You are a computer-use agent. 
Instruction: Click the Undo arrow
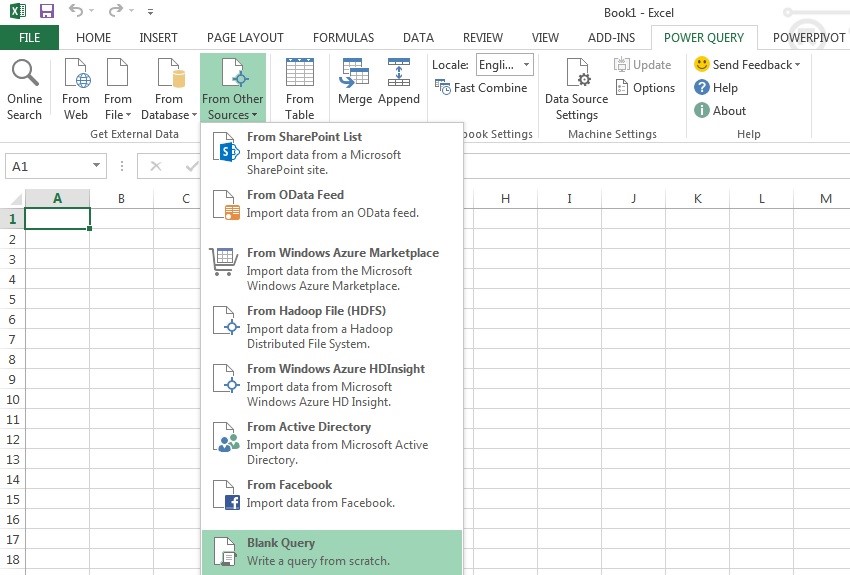pyautogui.click(x=76, y=10)
